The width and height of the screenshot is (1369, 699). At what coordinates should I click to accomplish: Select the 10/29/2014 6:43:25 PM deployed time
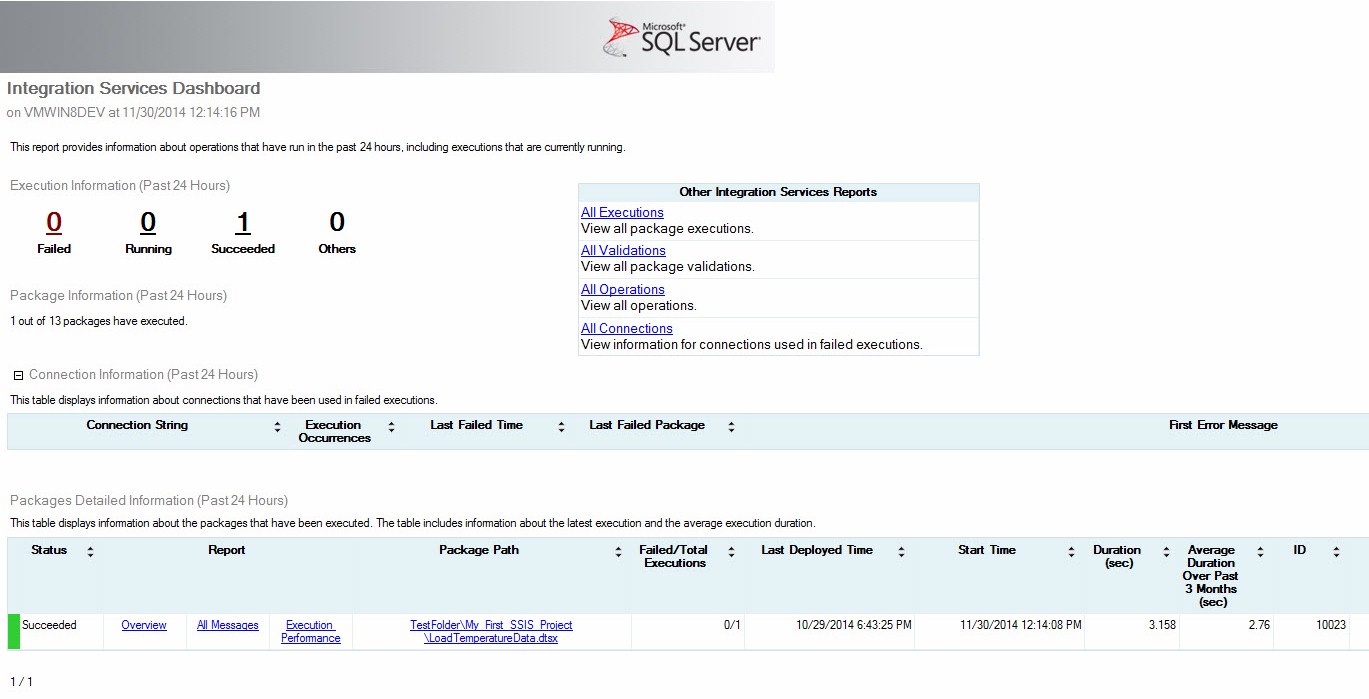tap(854, 625)
